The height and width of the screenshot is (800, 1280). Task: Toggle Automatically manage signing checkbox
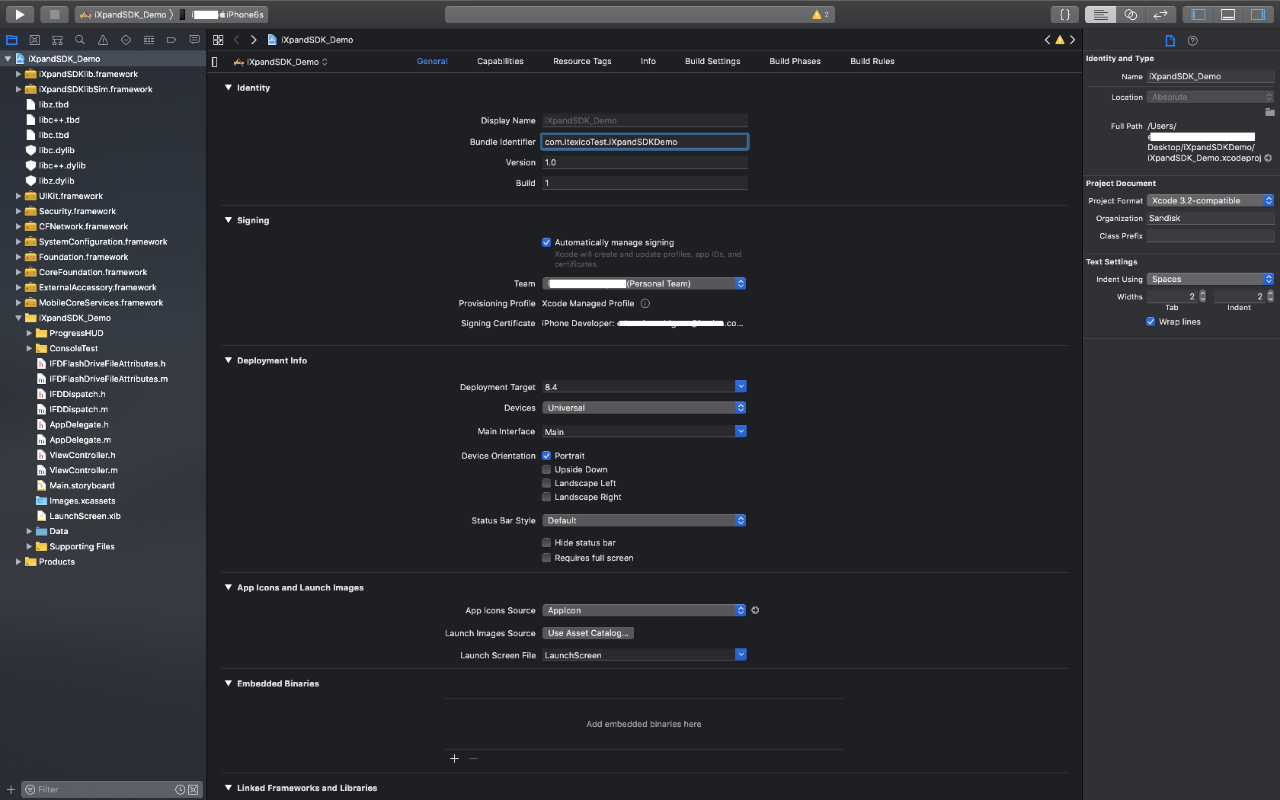546,242
